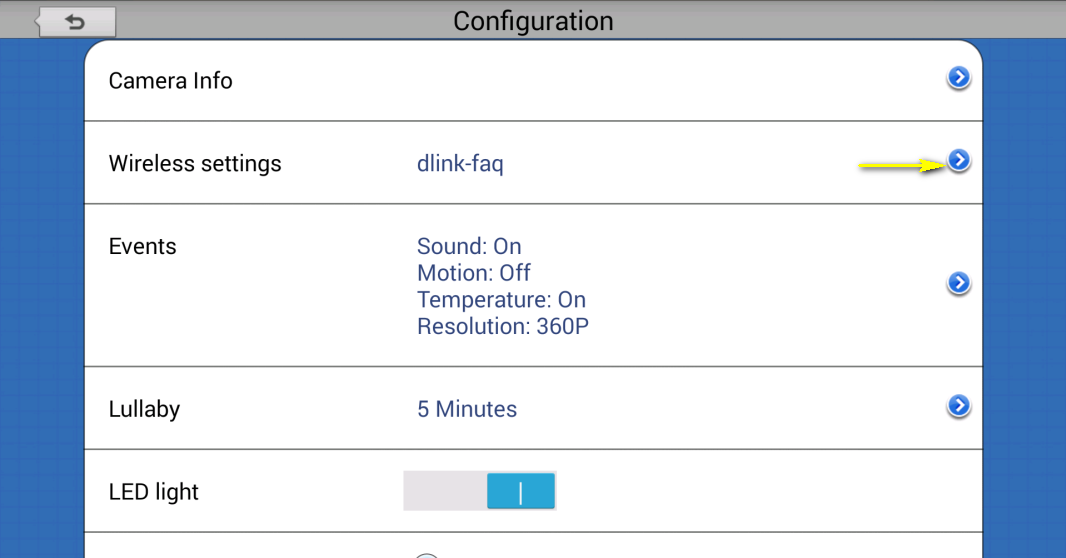Click the gray off side of the LED switch
Viewport: 1066px width, 558px height.
(x=445, y=491)
